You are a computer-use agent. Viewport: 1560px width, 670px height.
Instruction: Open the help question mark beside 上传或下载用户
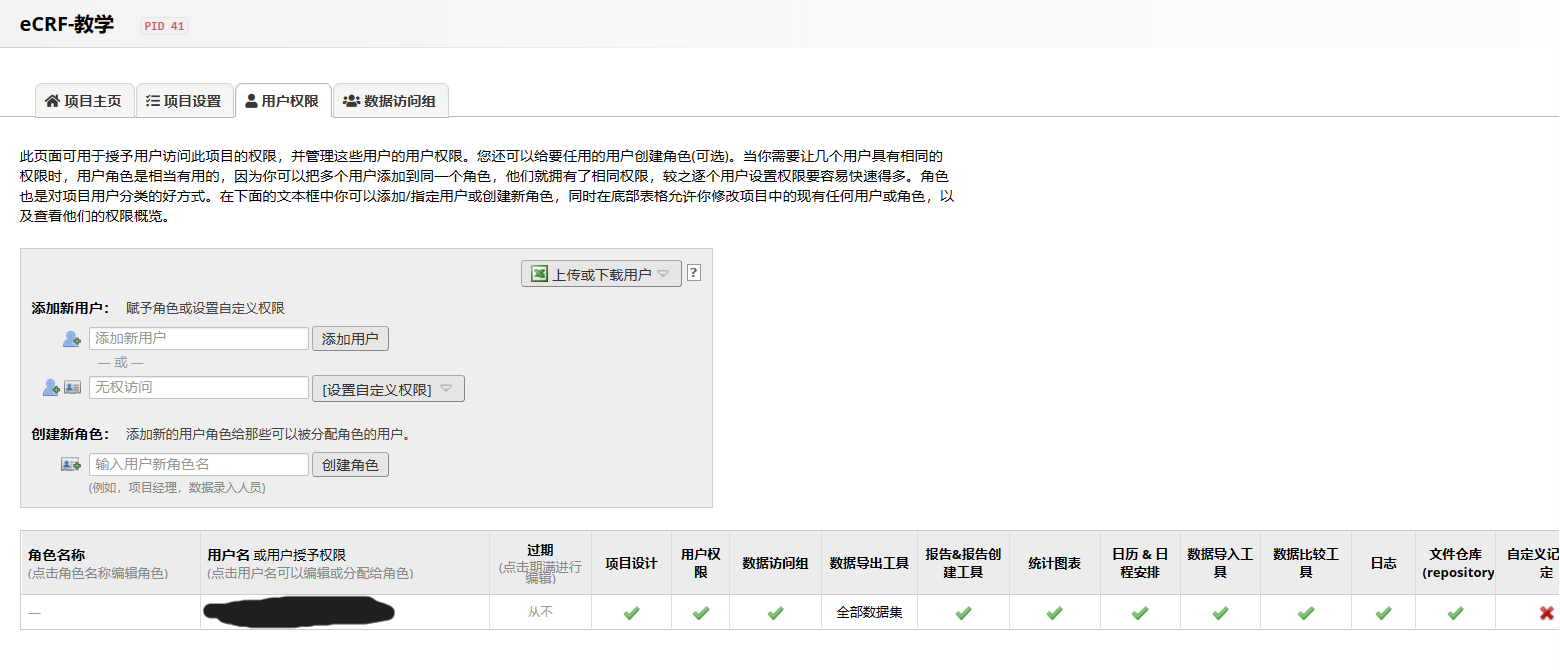pyautogui.click(x=693, y=272)
